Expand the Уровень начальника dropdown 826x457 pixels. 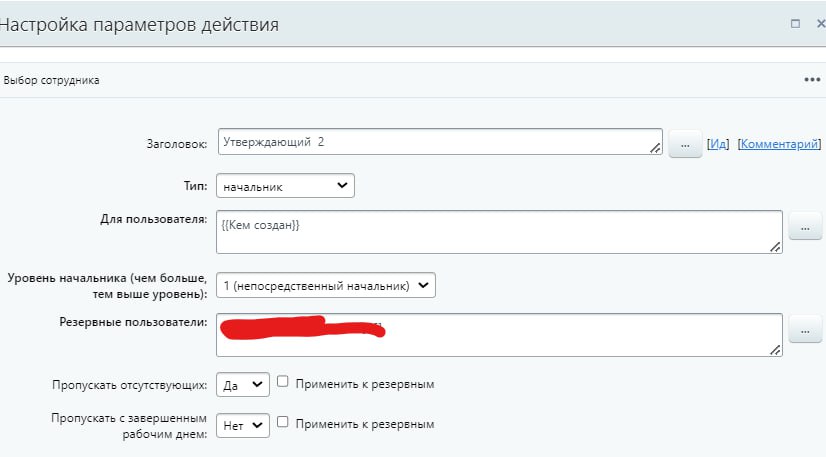pos(326,285)
